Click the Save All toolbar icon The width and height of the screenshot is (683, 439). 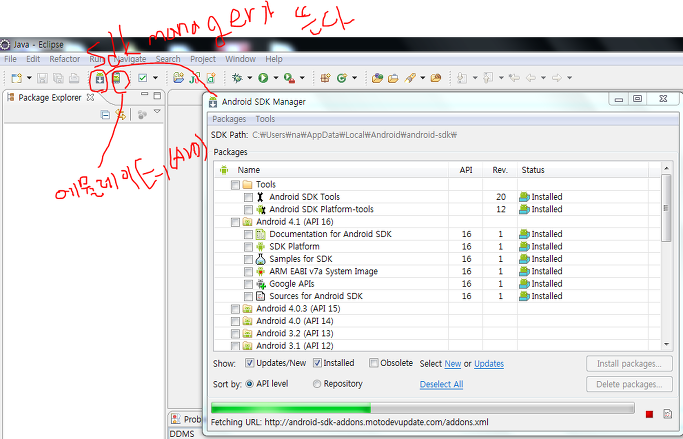click(58, 78)
